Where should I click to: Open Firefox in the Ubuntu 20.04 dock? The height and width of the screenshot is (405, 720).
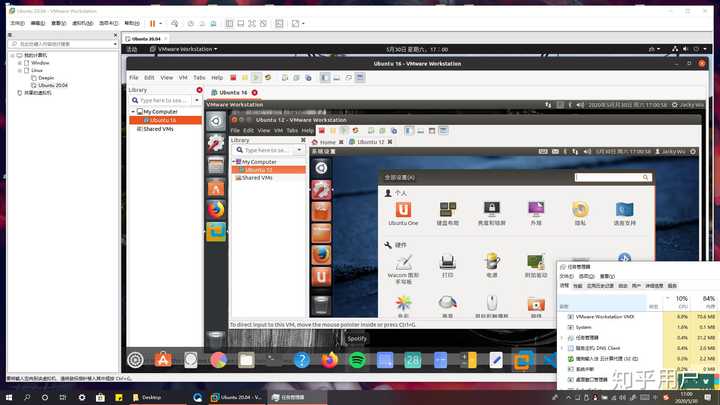(x=329, y=360)
